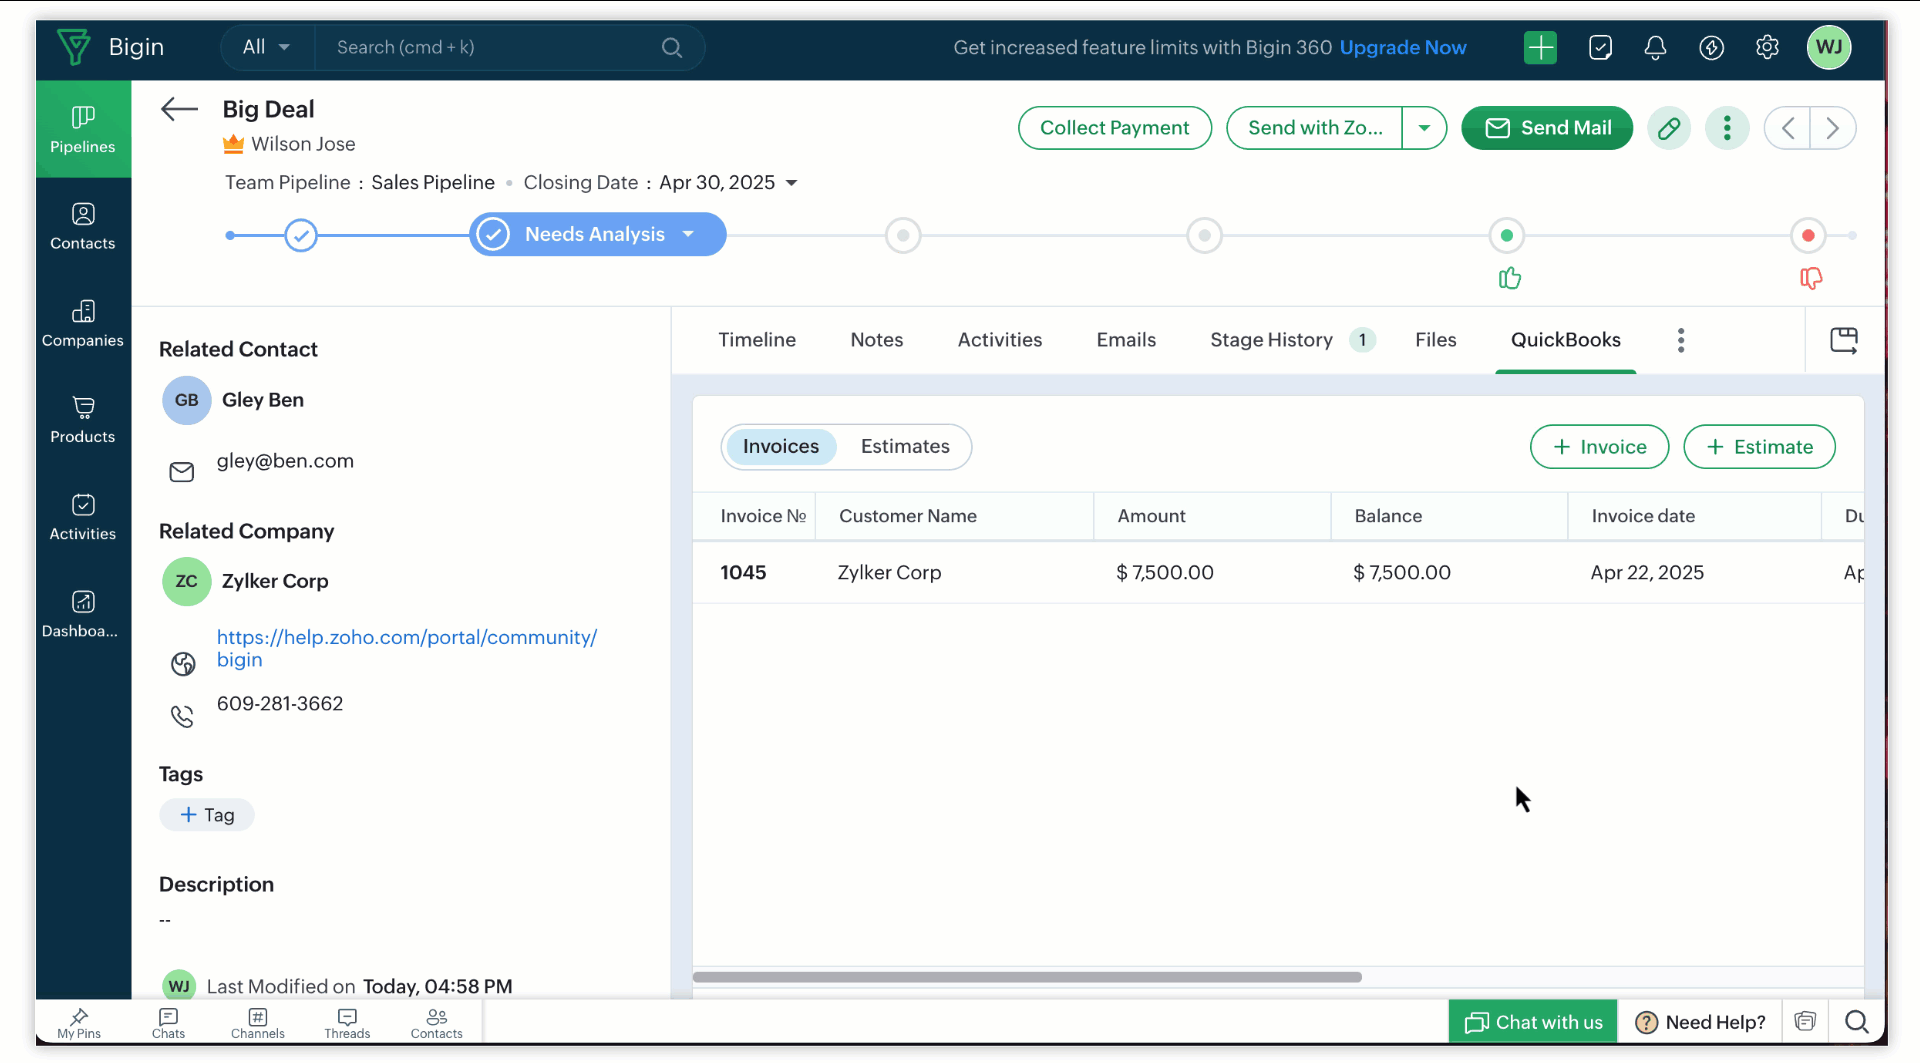Mark deal as won with thumbs up
This screenshot has width=1920, height=1063.
point(1510,278)
